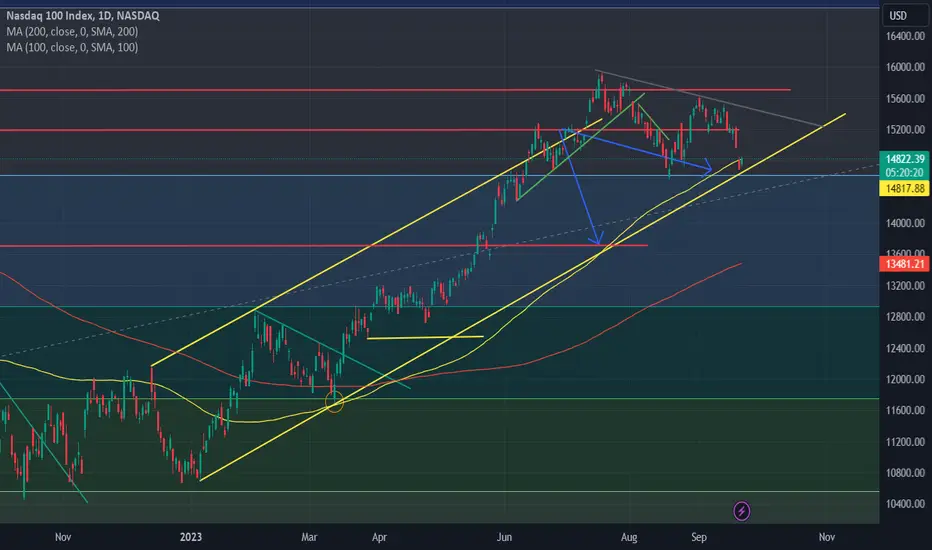Click the 14000.00 price axis label
This screenshot has height=550, width=932.
(905, 223)
